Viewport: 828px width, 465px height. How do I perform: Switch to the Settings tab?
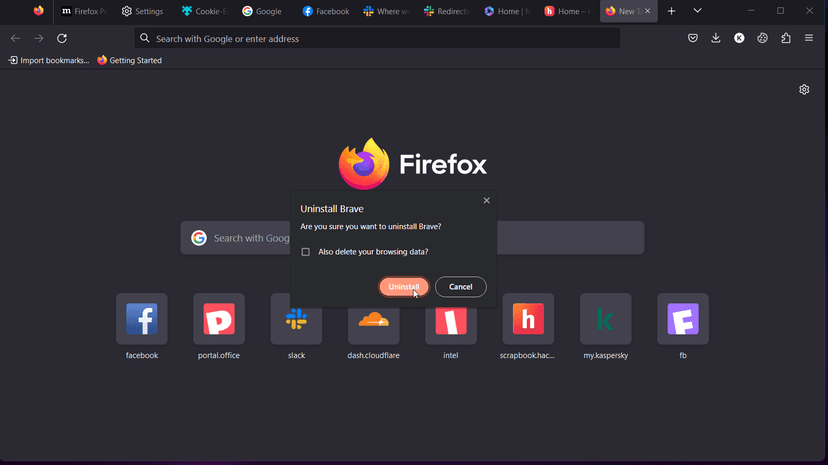pos(142,11)
